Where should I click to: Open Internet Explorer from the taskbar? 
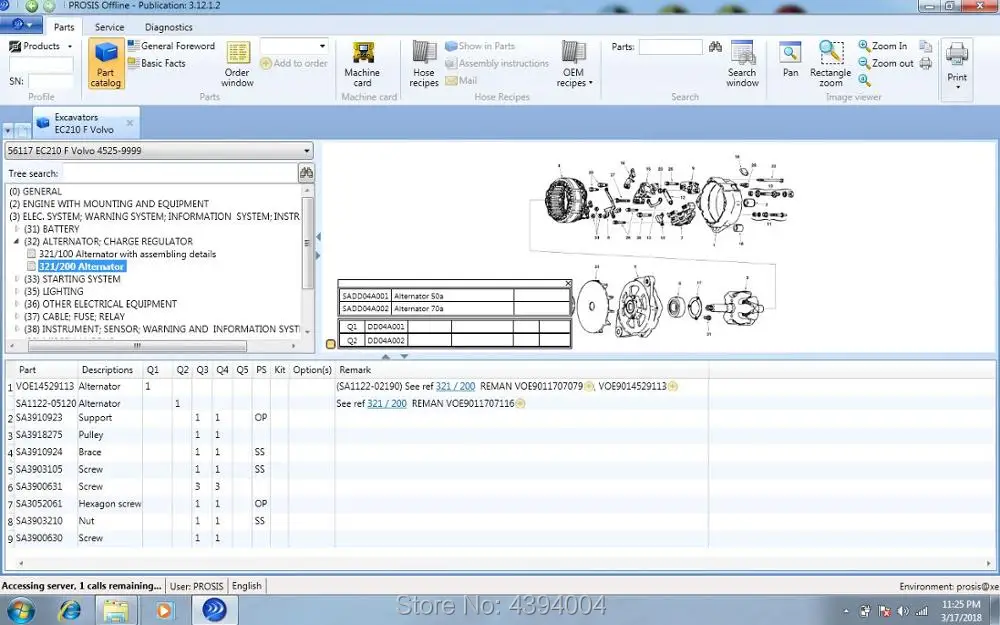tap(69, 610)
